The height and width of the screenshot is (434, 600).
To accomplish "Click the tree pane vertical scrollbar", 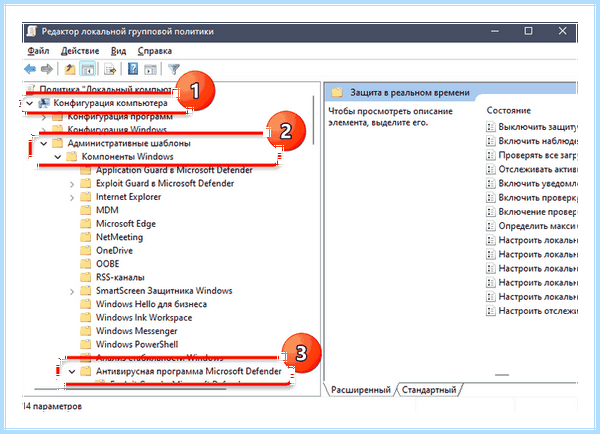I will coord(314,120).
